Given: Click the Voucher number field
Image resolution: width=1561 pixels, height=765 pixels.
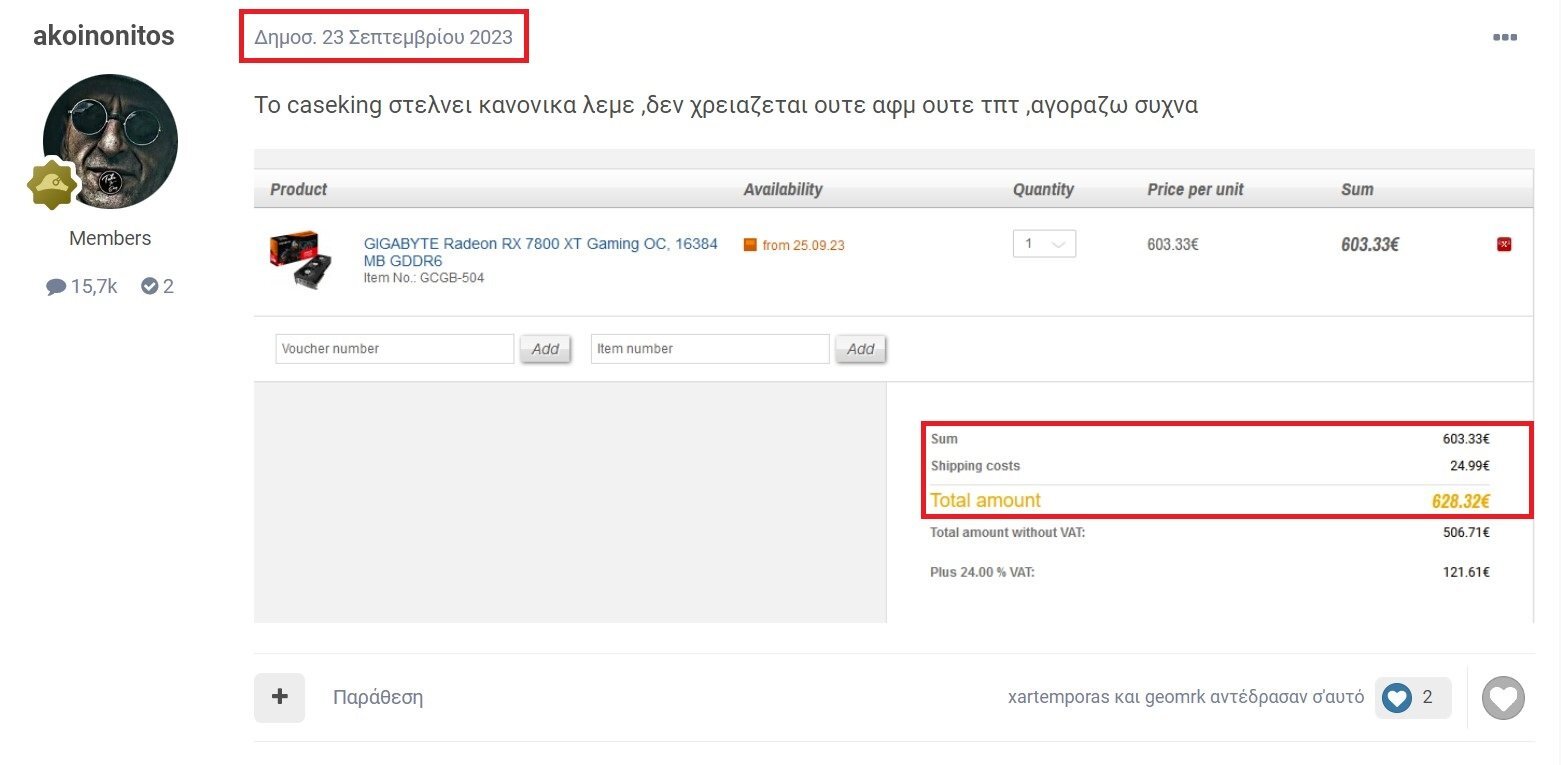Looking at the screenshot, I should pyautogui.click(x=395, y=349).
